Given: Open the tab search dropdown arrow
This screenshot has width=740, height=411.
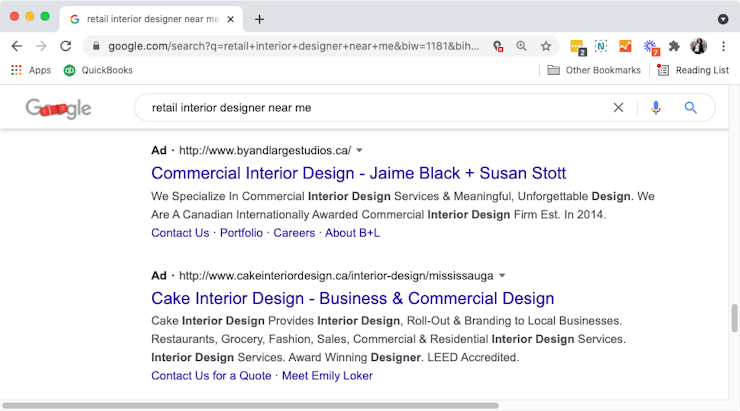Looking at the screenshot, I should pyautogui.click(x=723, y=19).
